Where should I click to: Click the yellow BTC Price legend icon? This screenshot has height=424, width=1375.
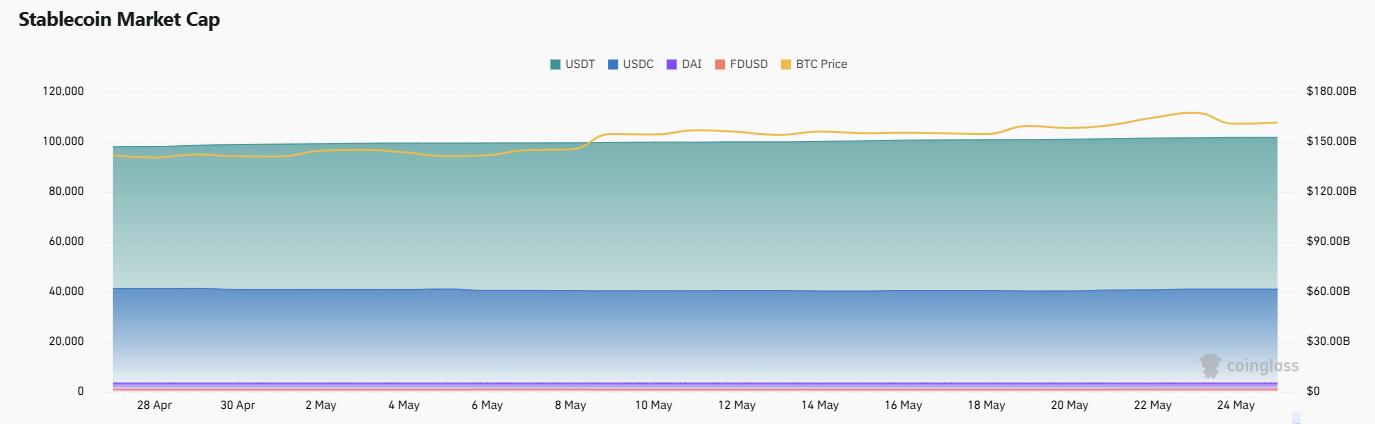(x=786, y=64)
